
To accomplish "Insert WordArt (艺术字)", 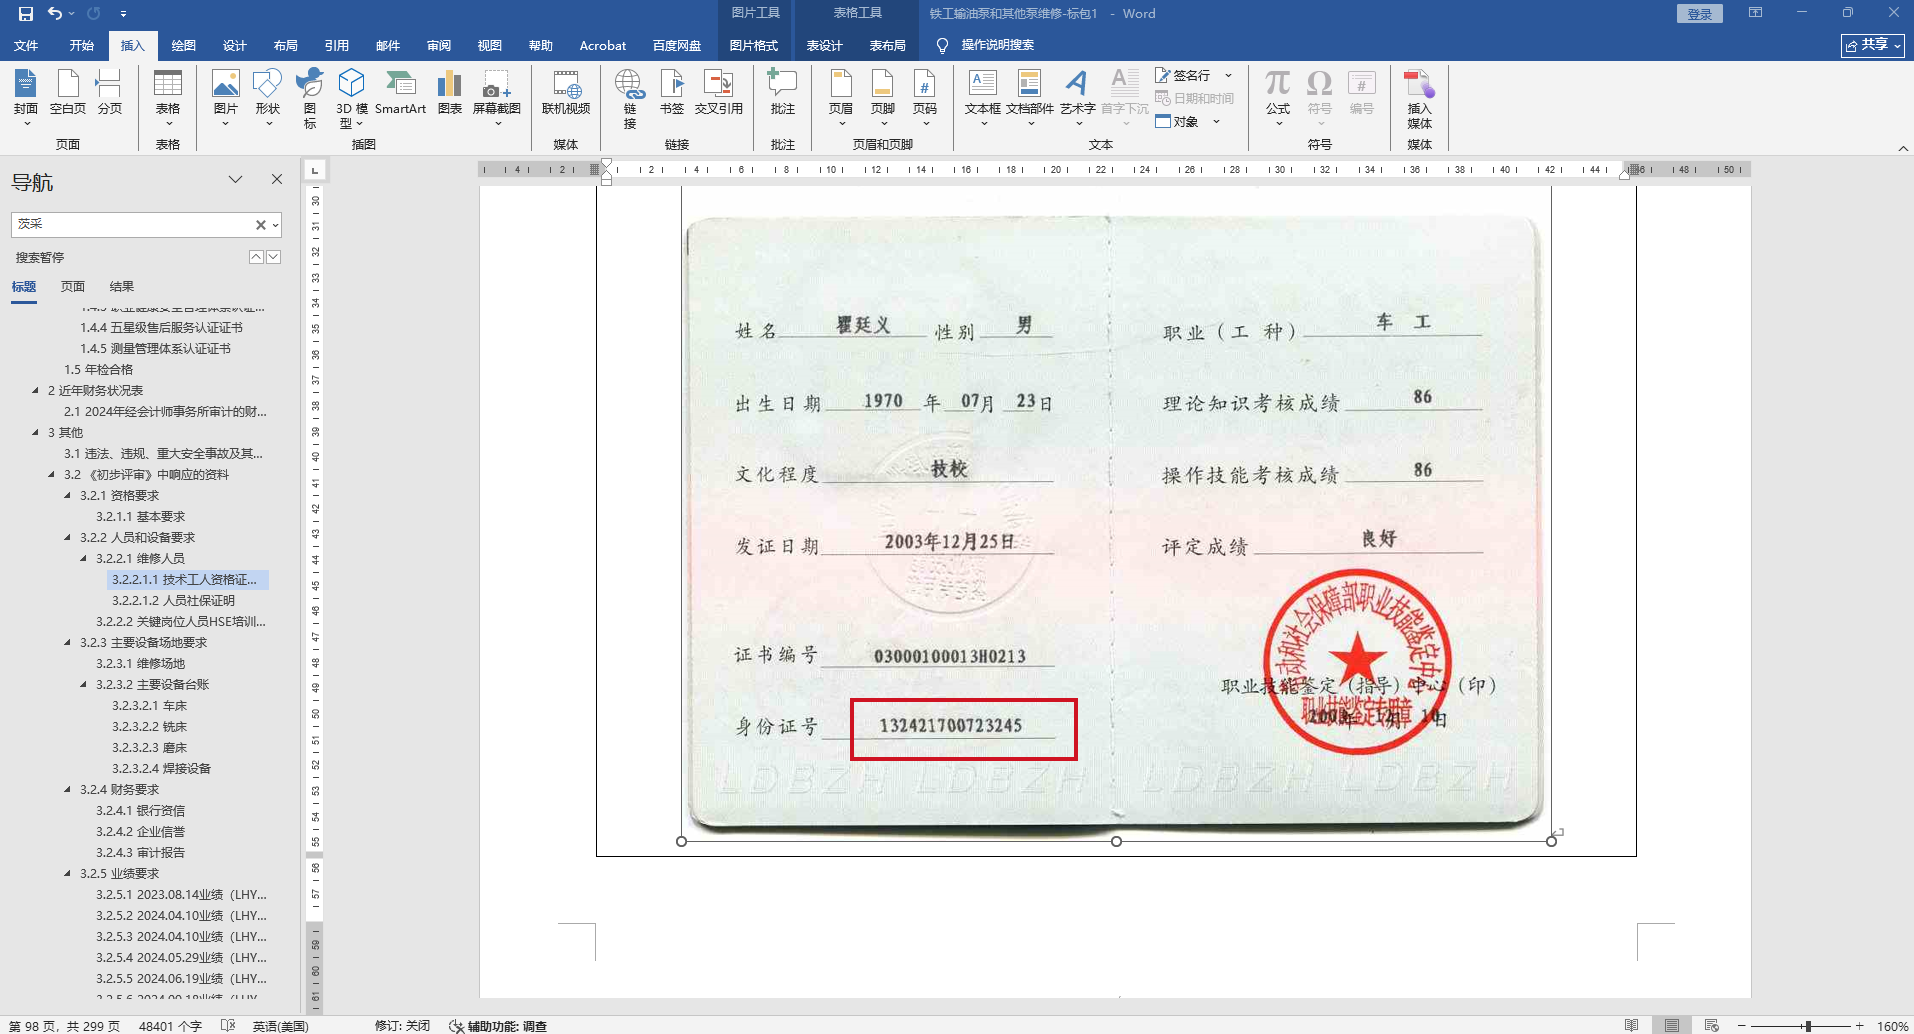I will click(1078, 97).
